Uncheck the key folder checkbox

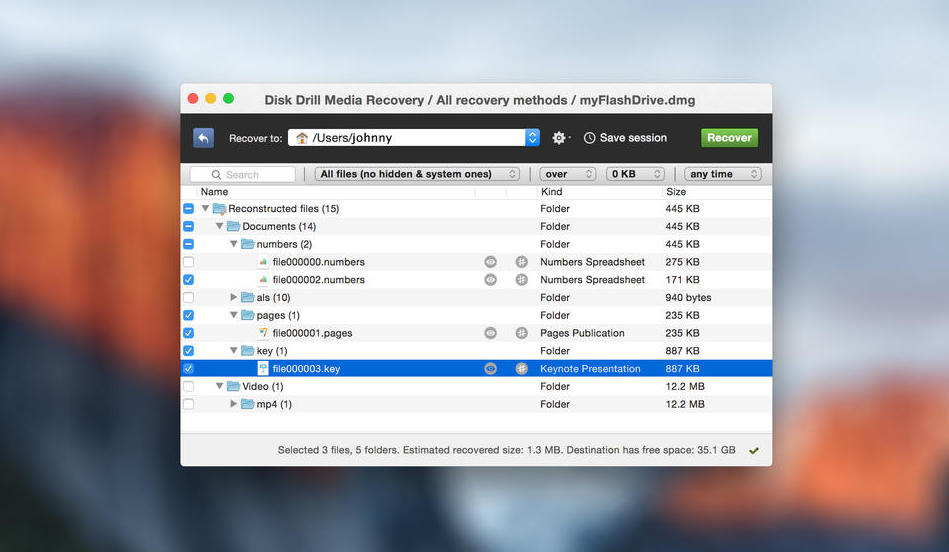[x=188, y=350]
